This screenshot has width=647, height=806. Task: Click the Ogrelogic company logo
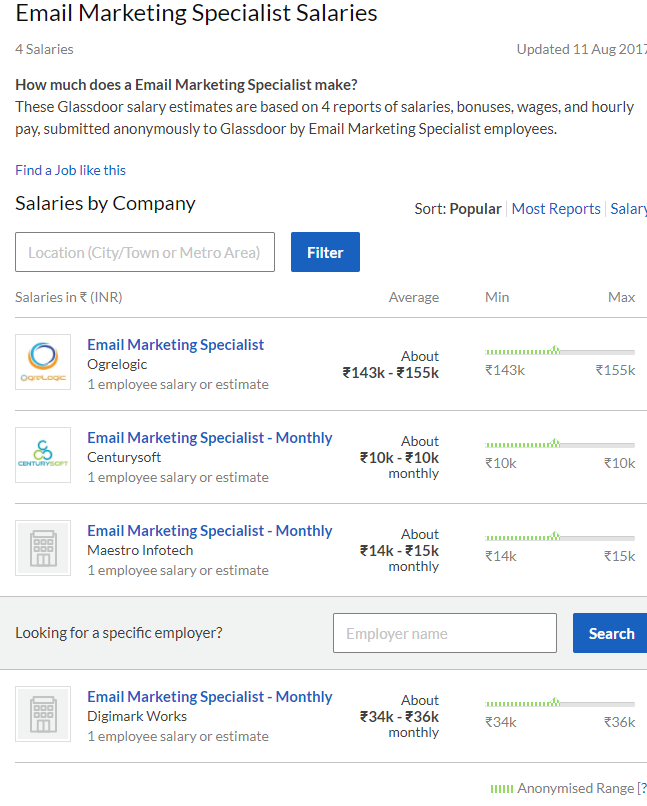(x=42, y=362)
